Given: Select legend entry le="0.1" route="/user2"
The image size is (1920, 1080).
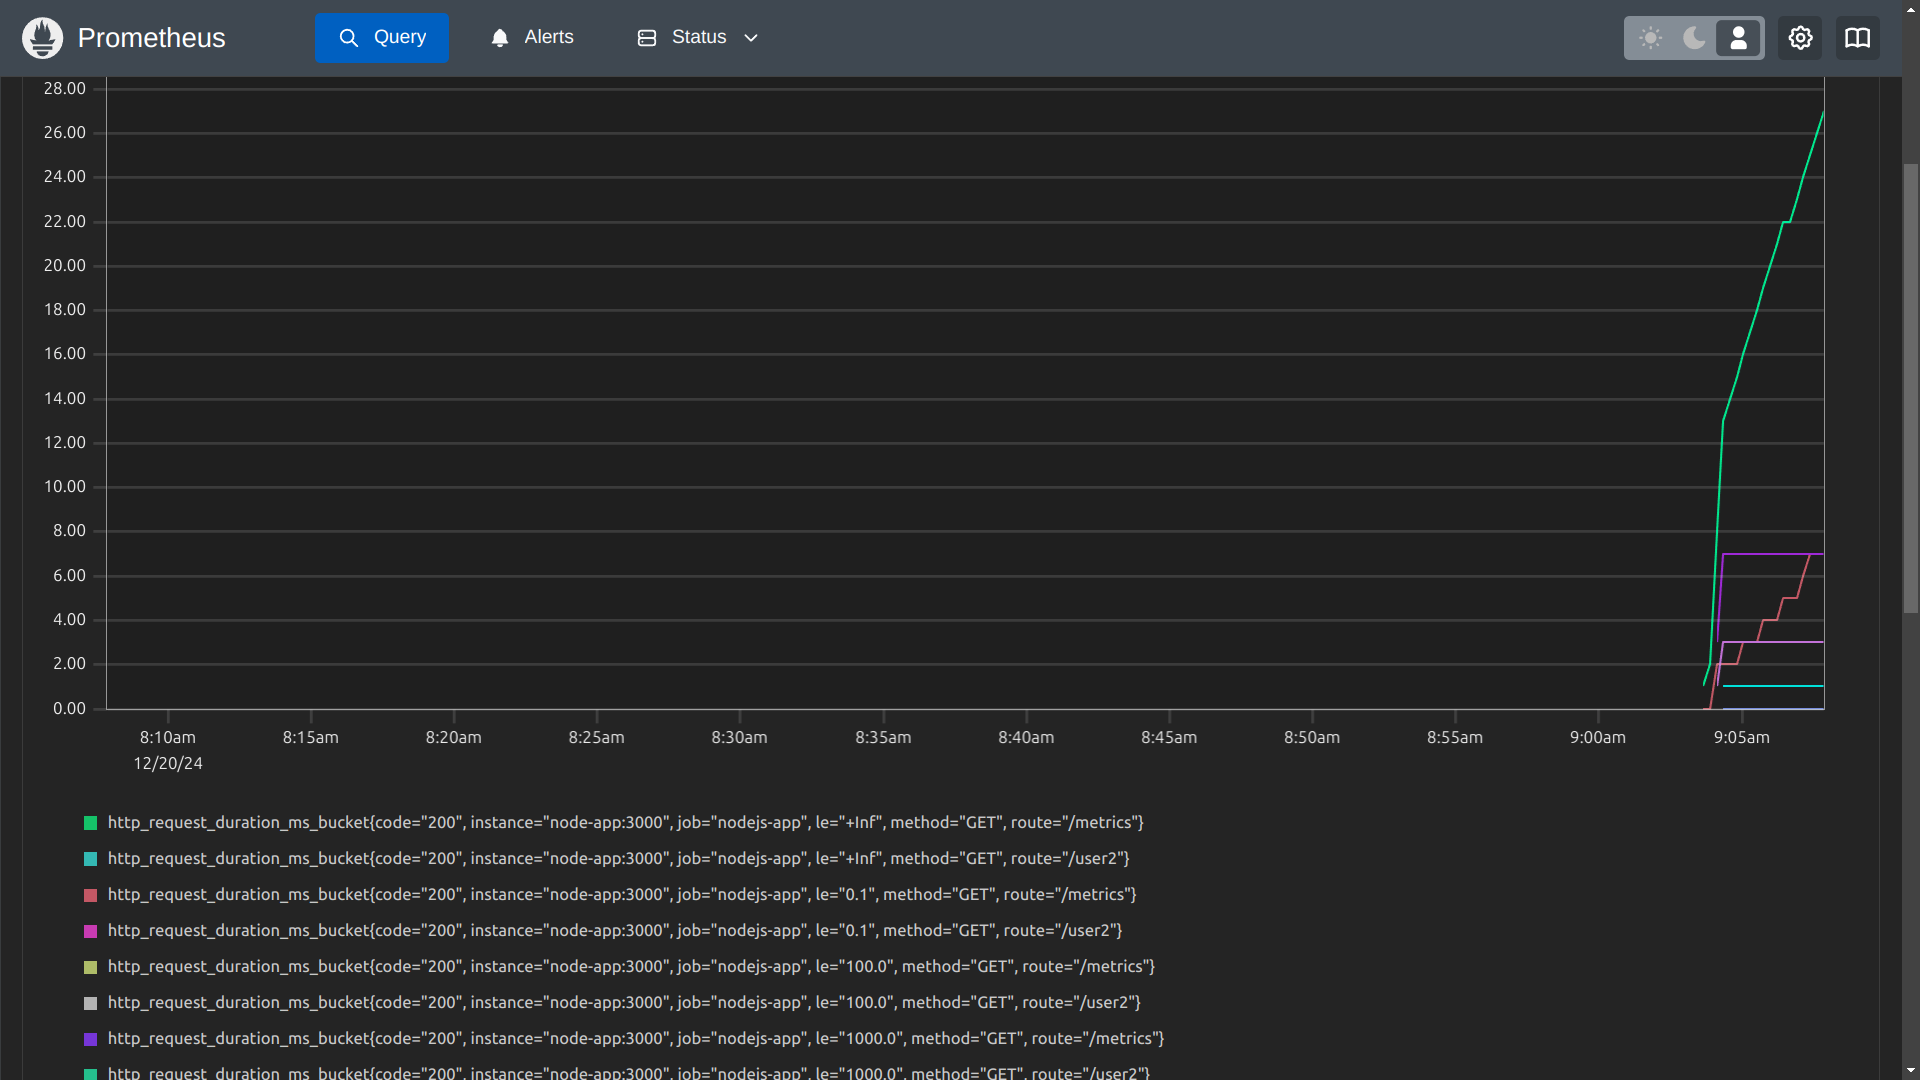Looking at the screenshot, I should (x=615, y=931).
